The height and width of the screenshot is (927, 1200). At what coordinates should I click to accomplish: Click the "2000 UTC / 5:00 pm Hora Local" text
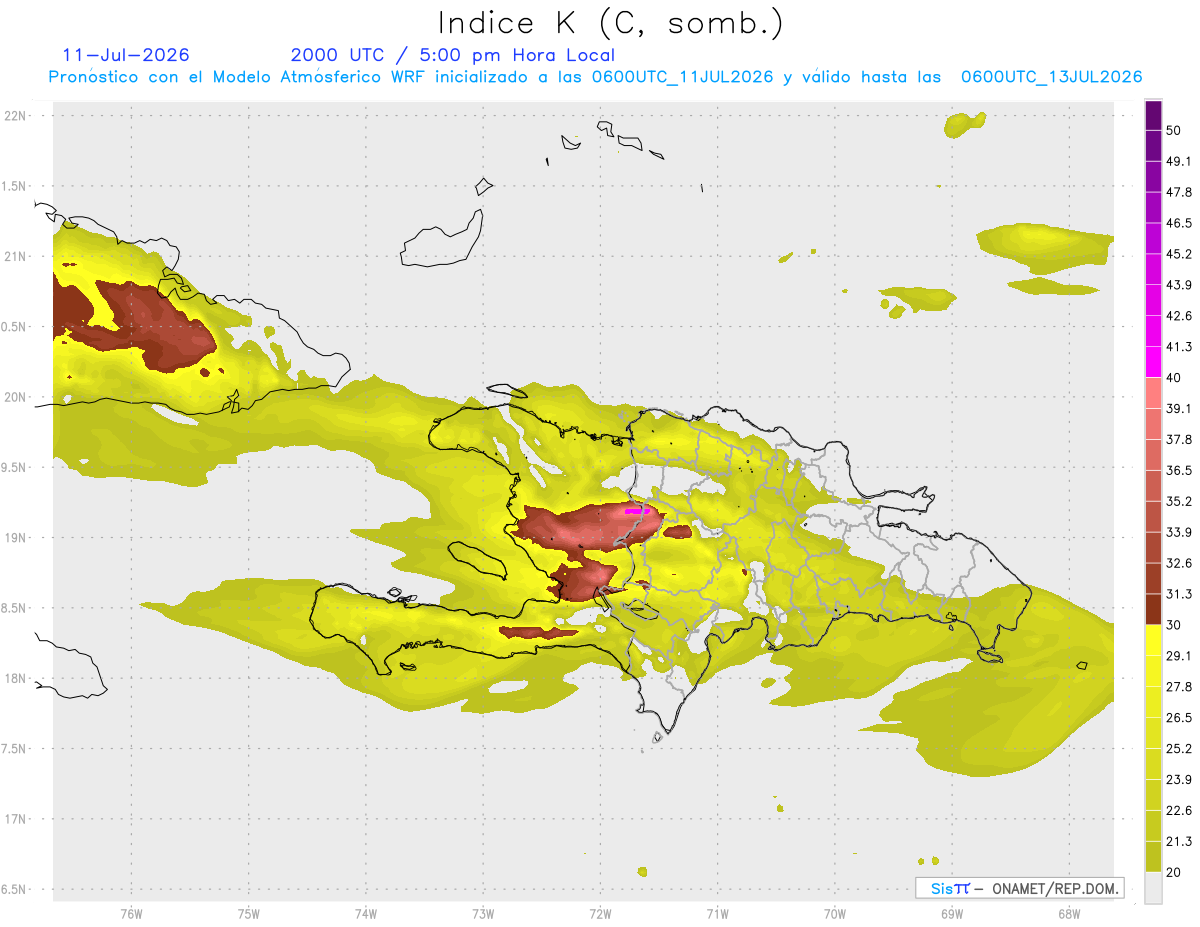coord(453,55)
